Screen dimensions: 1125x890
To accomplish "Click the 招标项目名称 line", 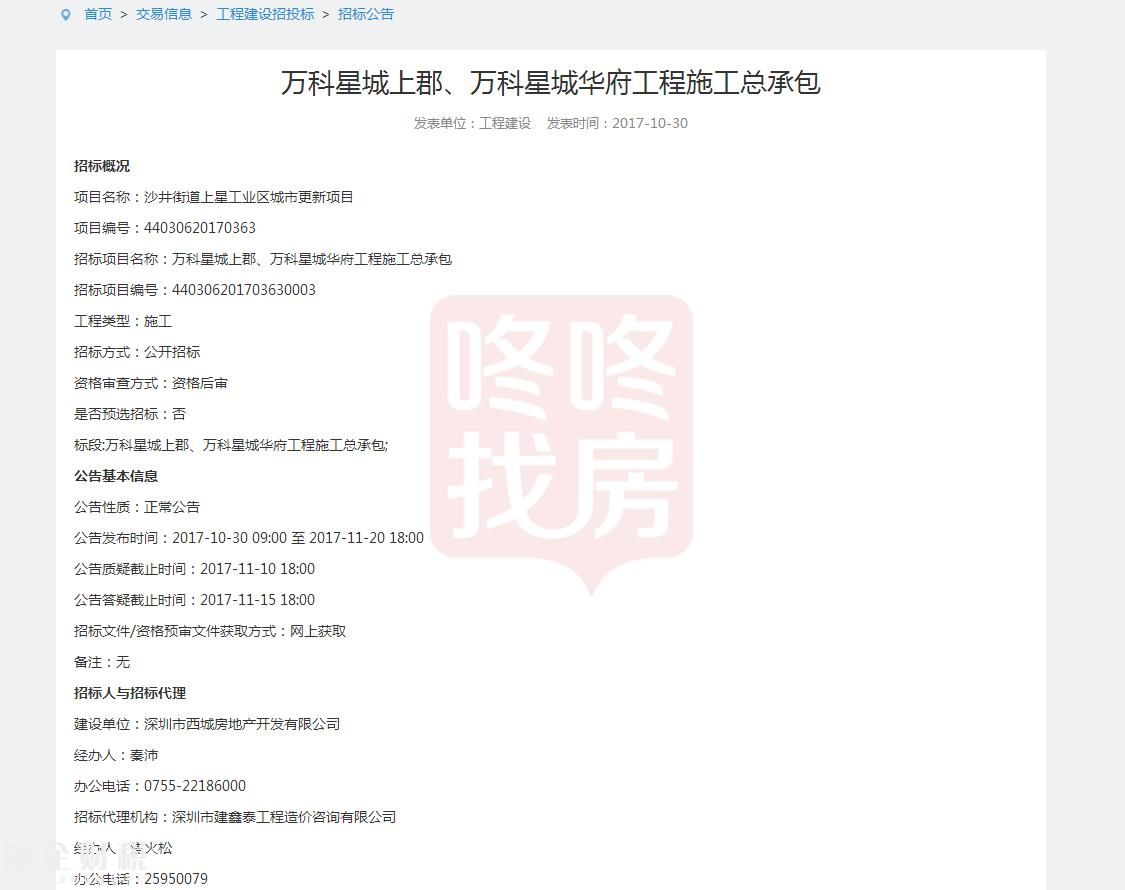I will [x=263, y=259].
